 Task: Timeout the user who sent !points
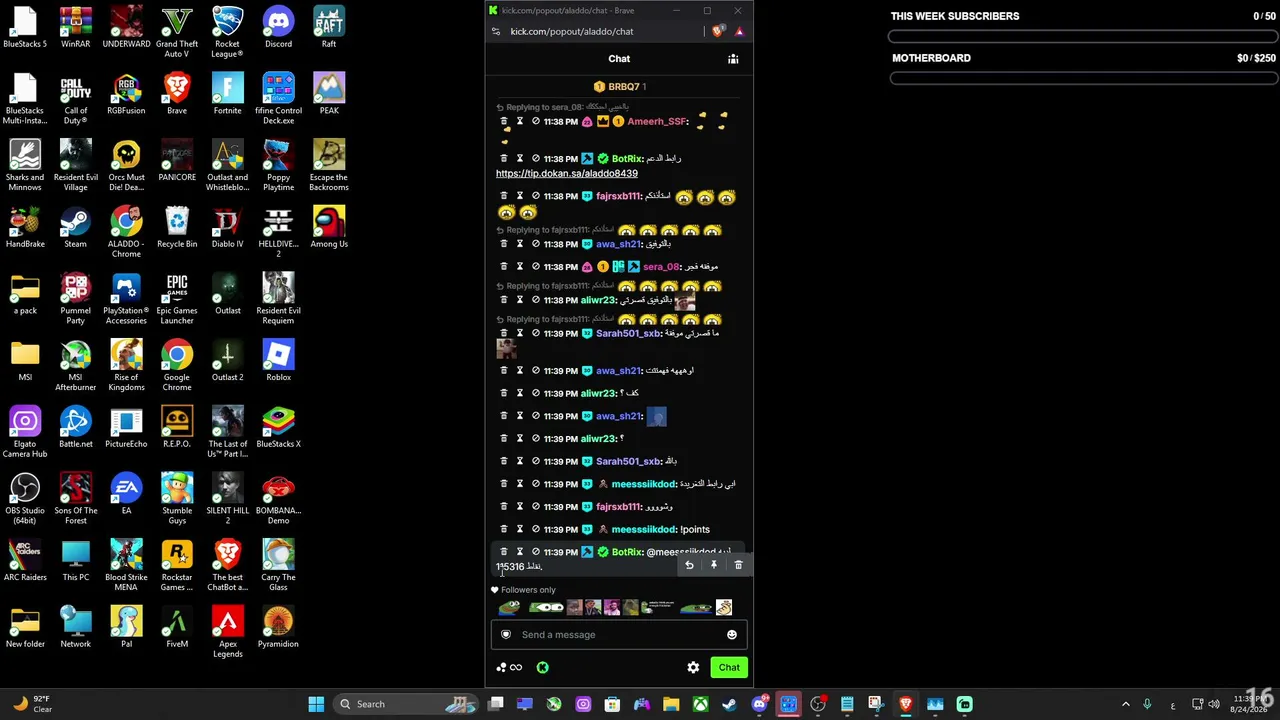click(520, 529)
